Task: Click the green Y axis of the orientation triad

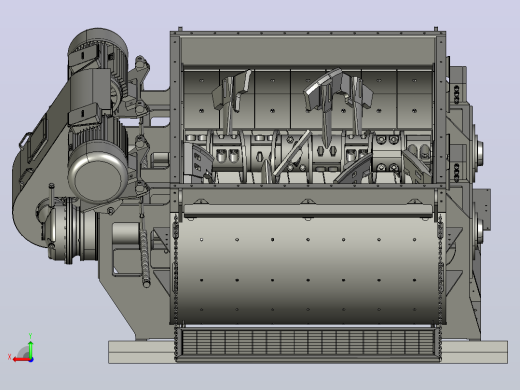Action: pos(30,349)
